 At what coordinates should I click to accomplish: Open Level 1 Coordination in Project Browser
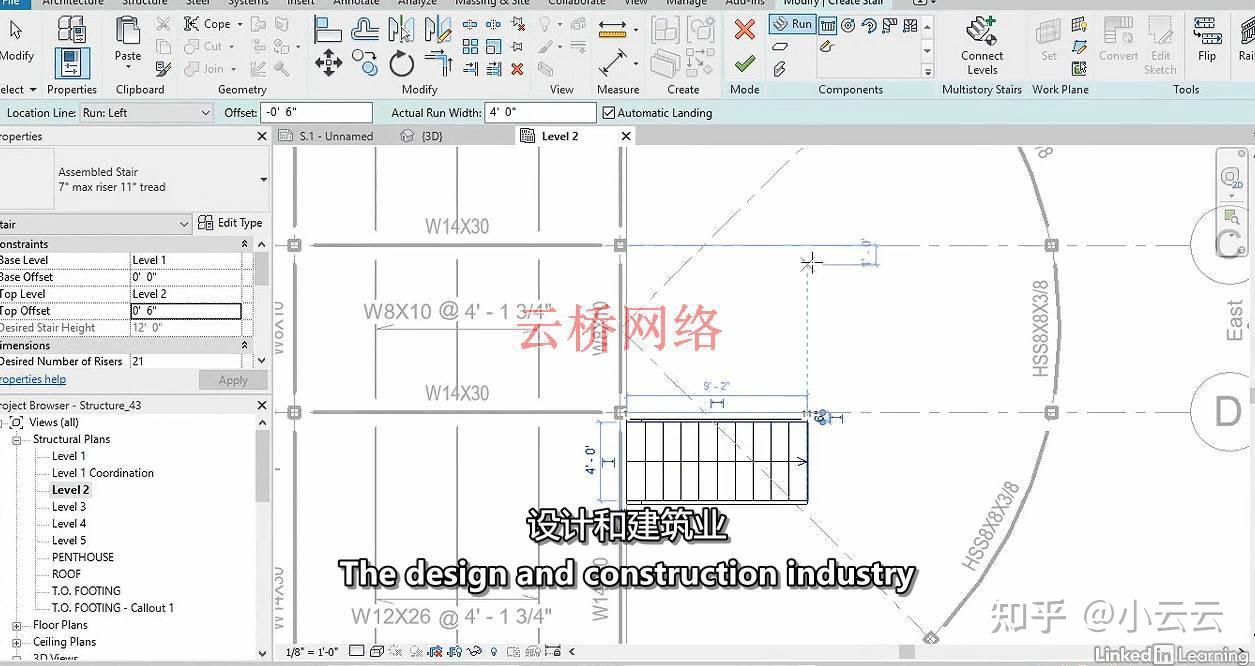pyautogui.click(x=103, y=473)
